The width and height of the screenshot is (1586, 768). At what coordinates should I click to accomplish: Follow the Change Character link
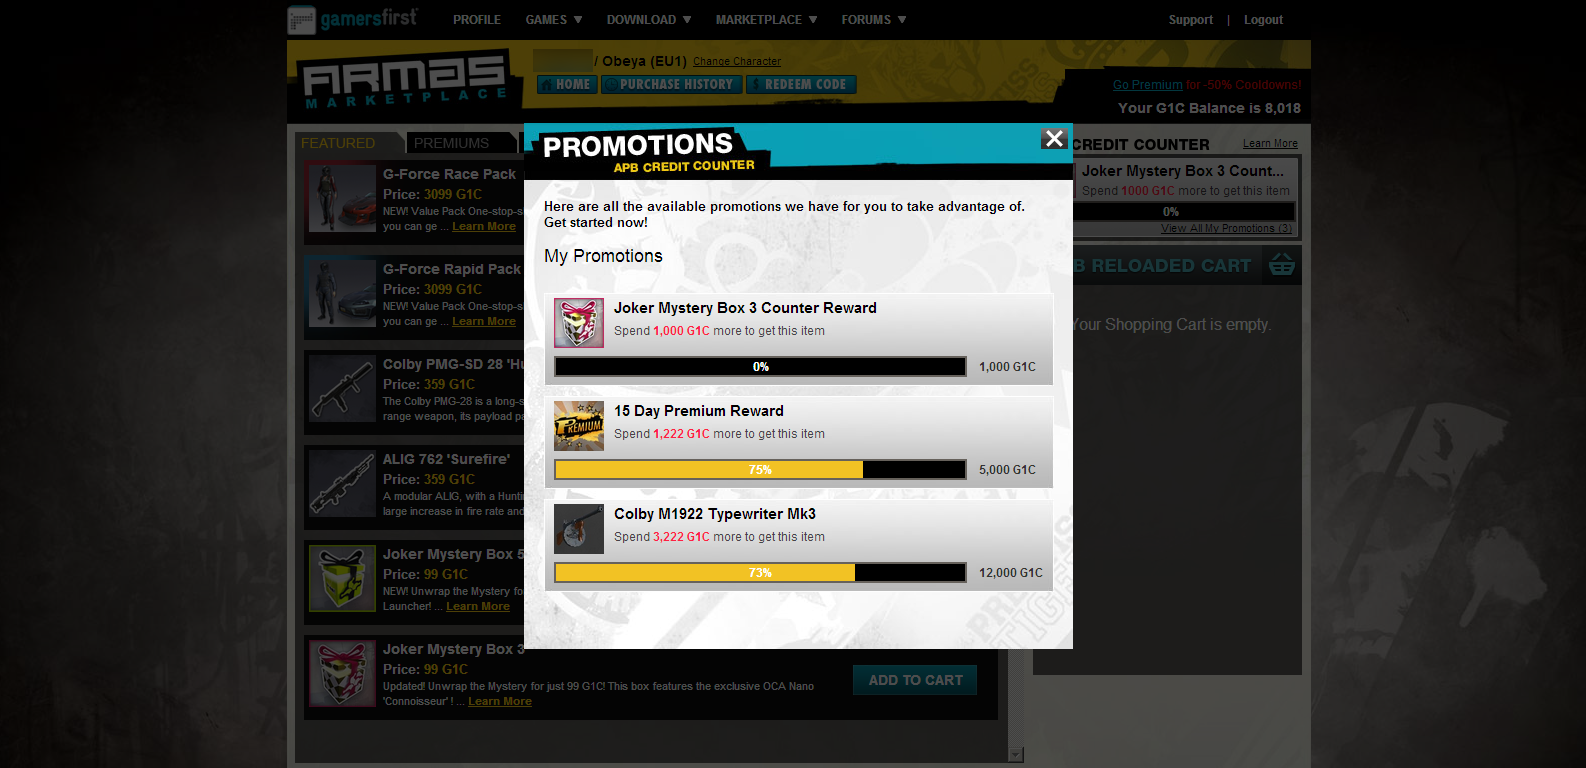tap(737, 62)
